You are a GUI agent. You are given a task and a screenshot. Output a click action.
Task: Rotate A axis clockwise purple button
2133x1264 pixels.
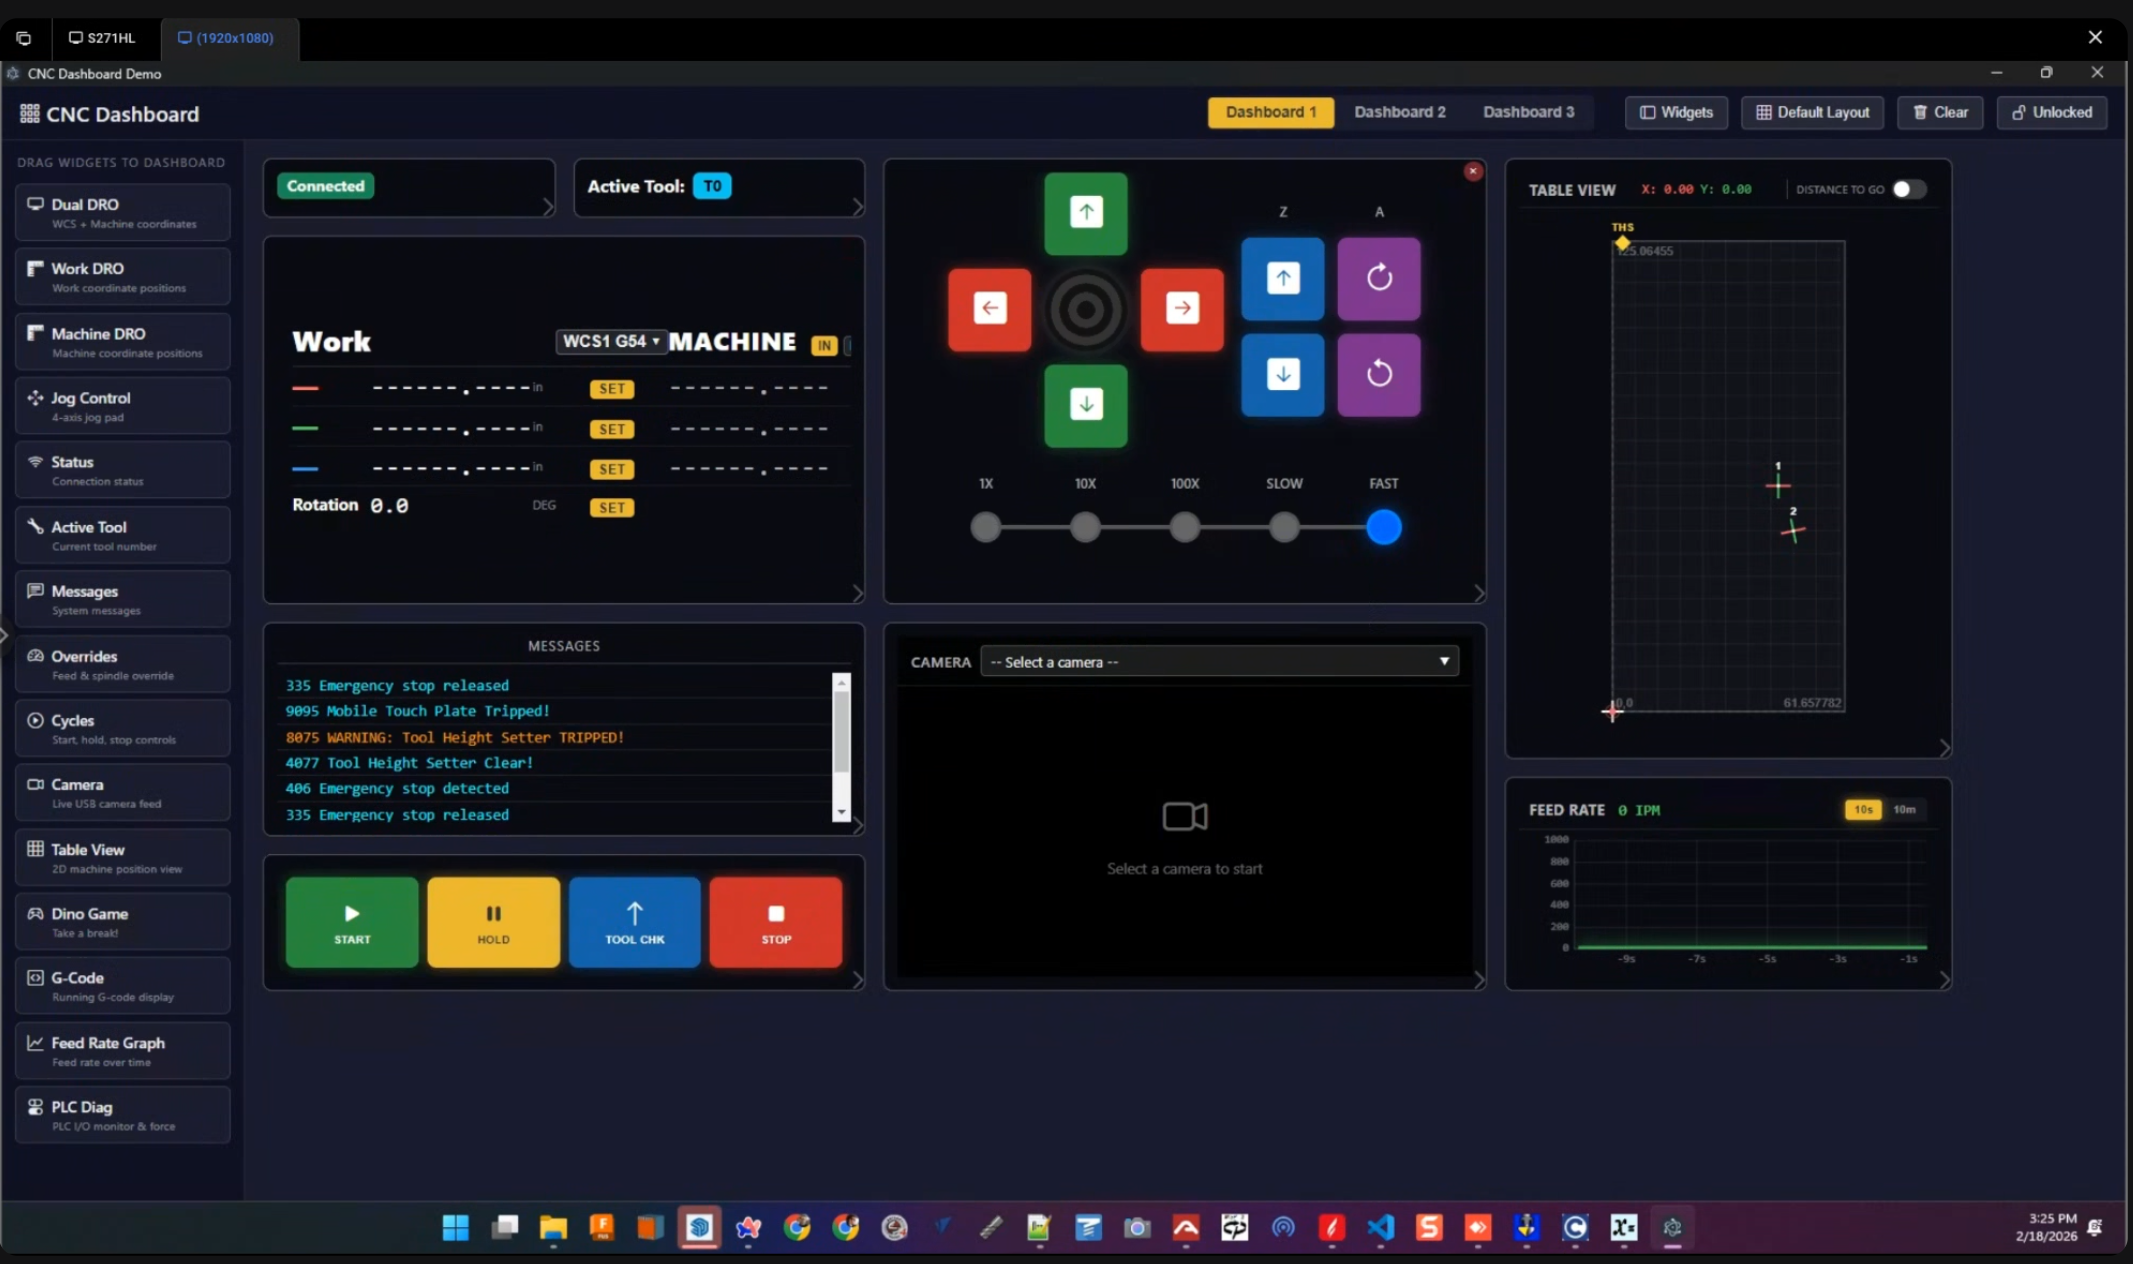click(x=1378, y=278)
